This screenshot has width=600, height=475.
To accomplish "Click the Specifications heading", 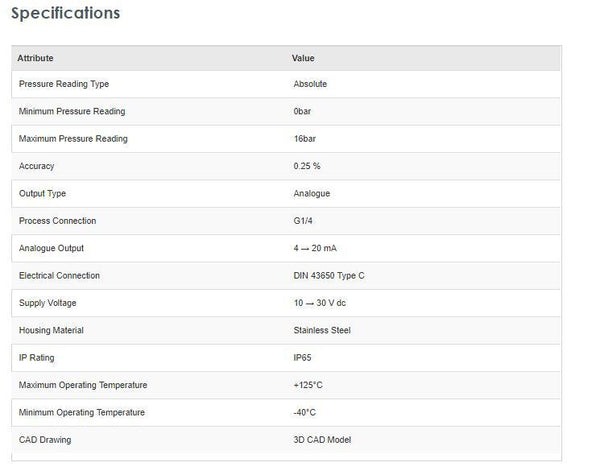I will tap(65, 14).
